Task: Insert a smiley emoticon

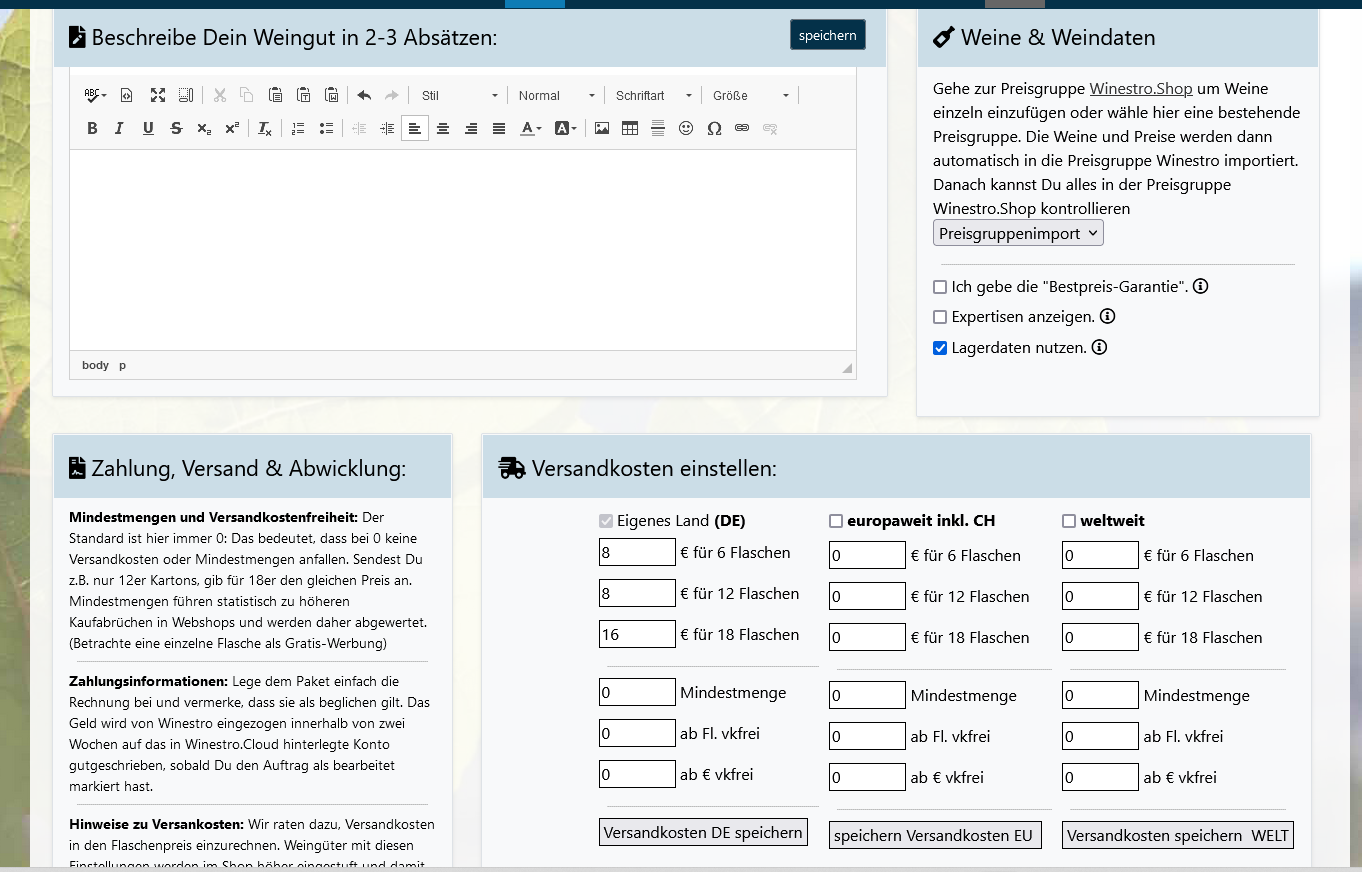Action: click(686, 128)
